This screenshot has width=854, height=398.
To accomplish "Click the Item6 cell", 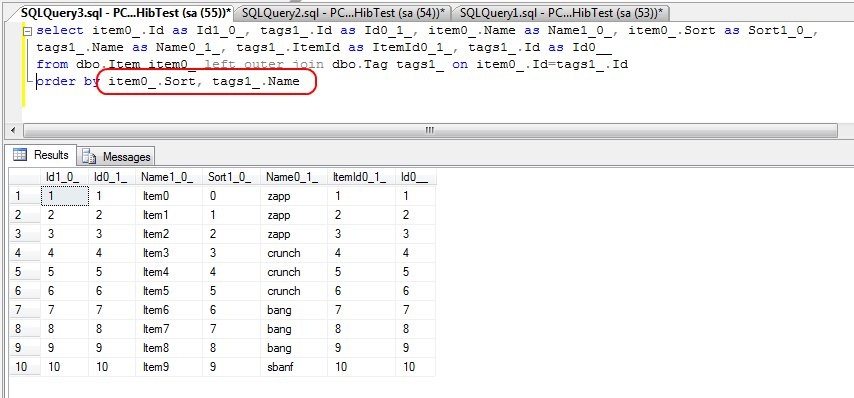I will [168, 310].
